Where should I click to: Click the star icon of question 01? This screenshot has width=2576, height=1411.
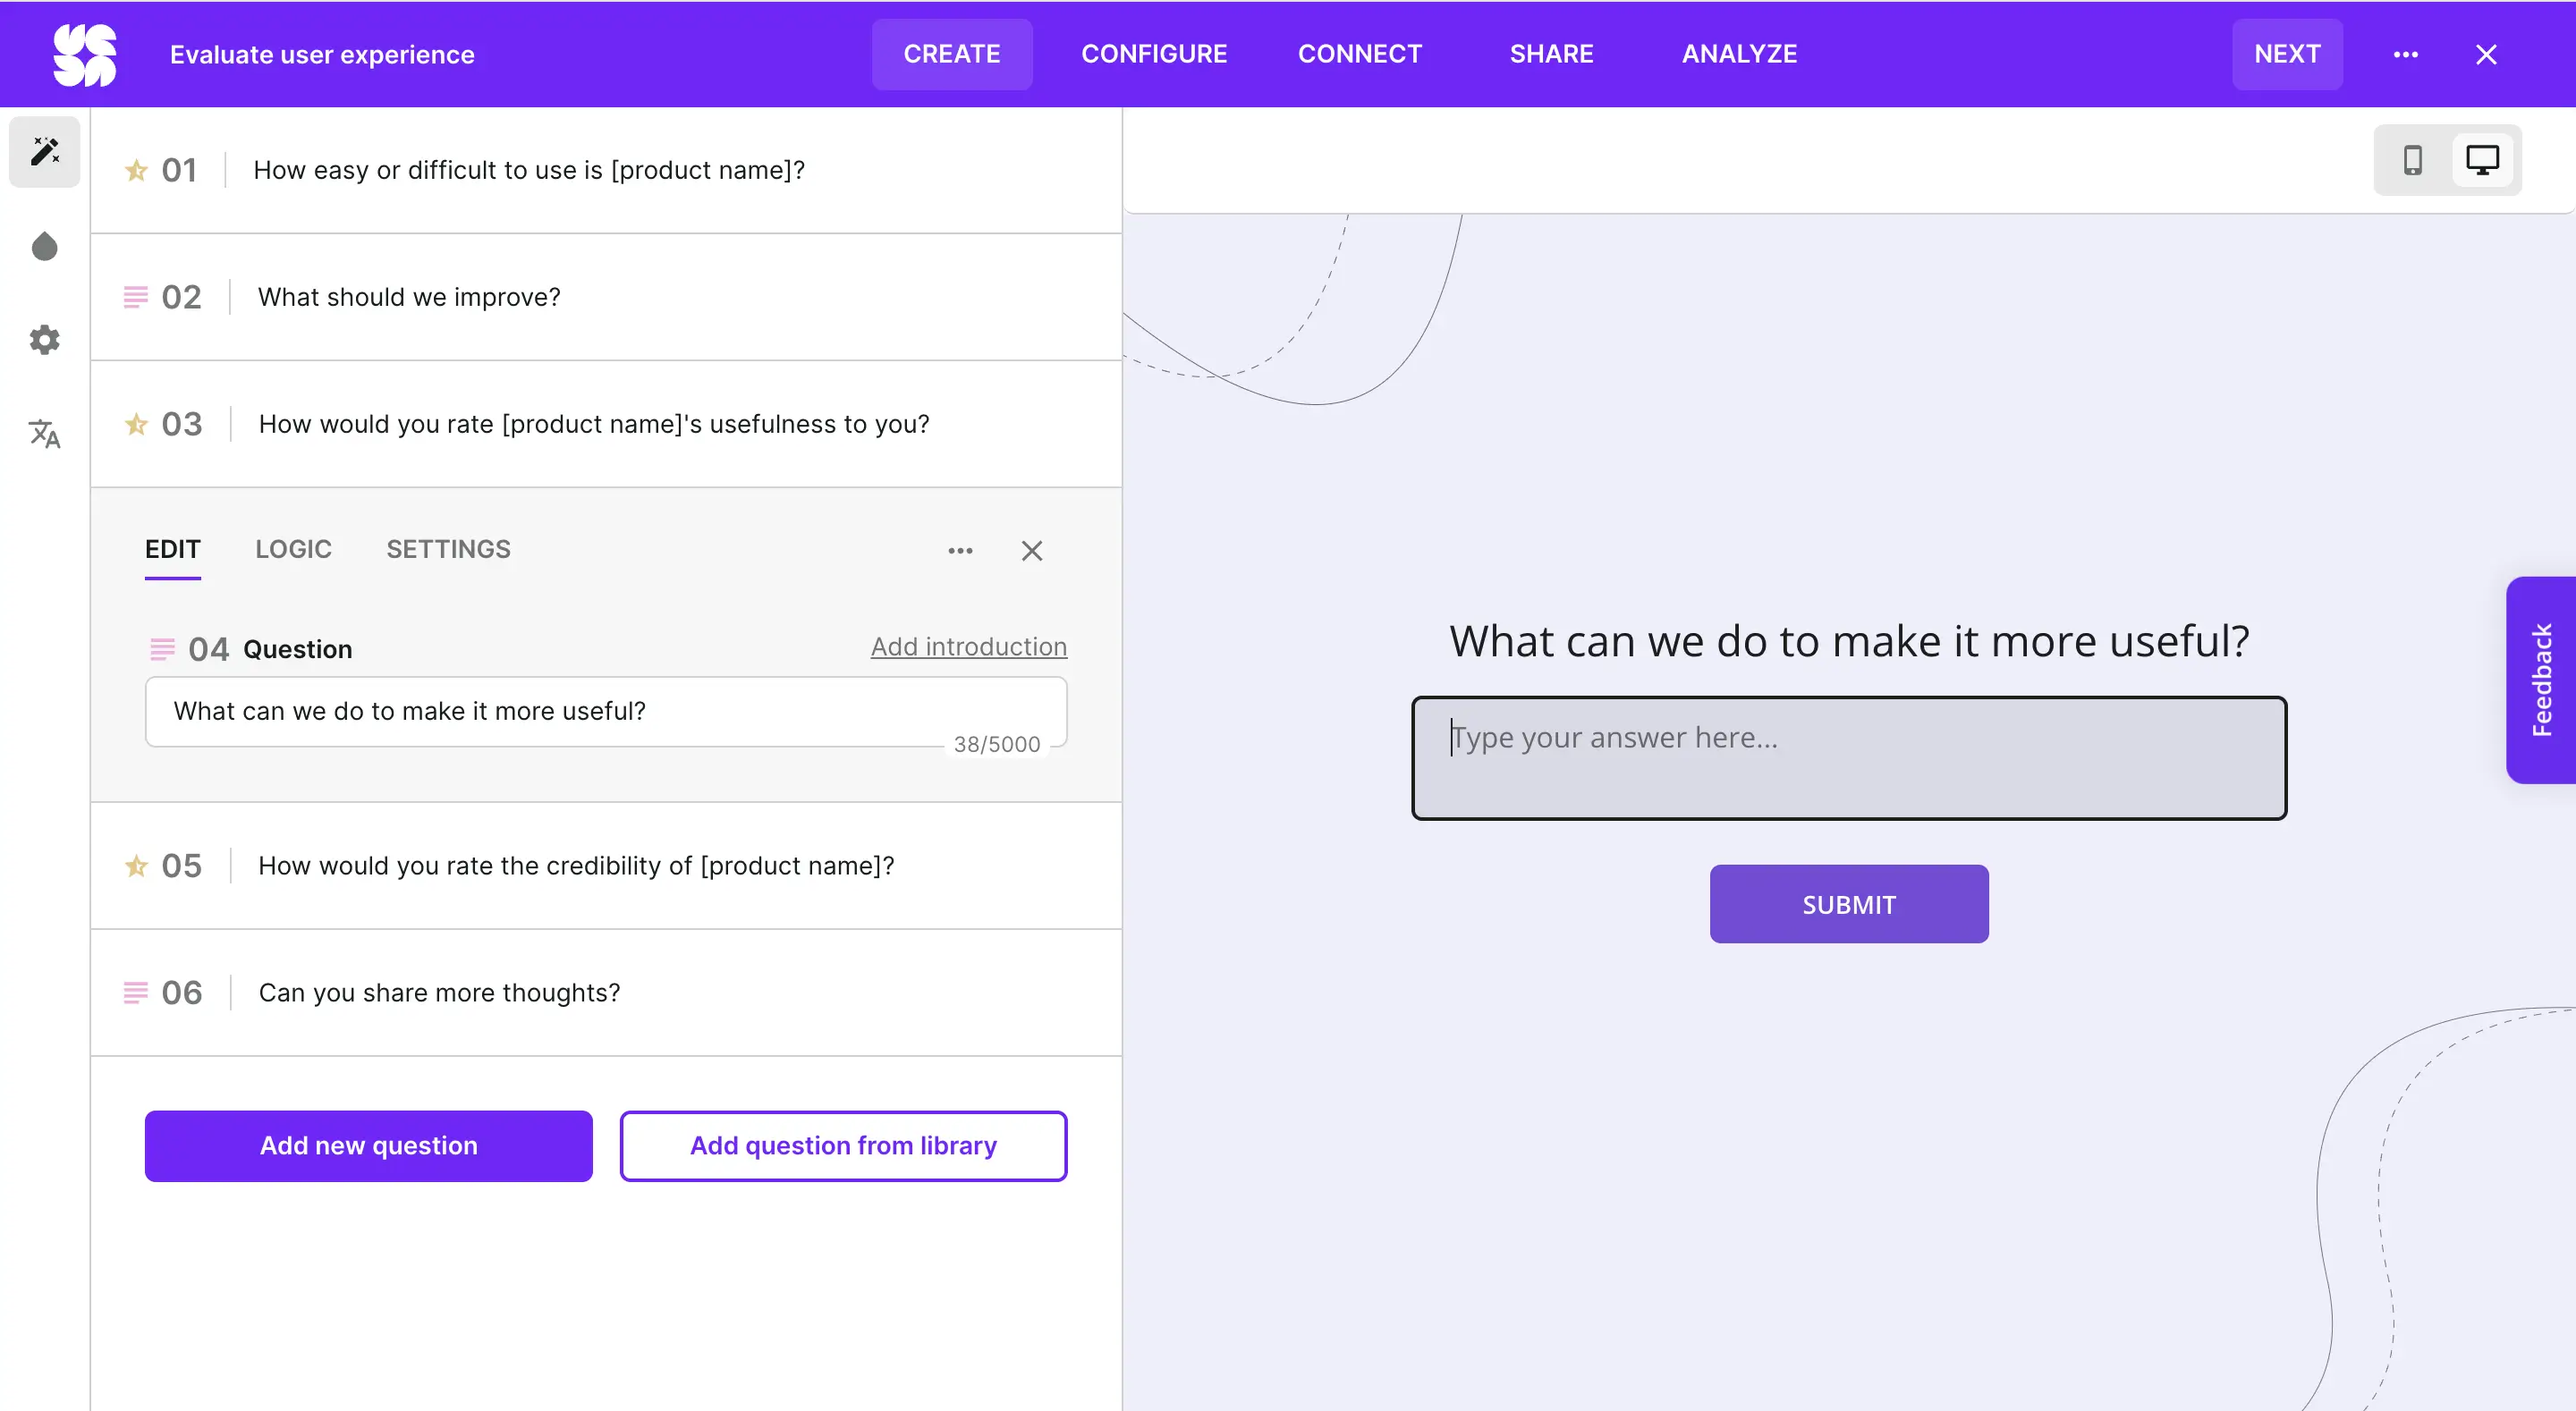[136, 170]
